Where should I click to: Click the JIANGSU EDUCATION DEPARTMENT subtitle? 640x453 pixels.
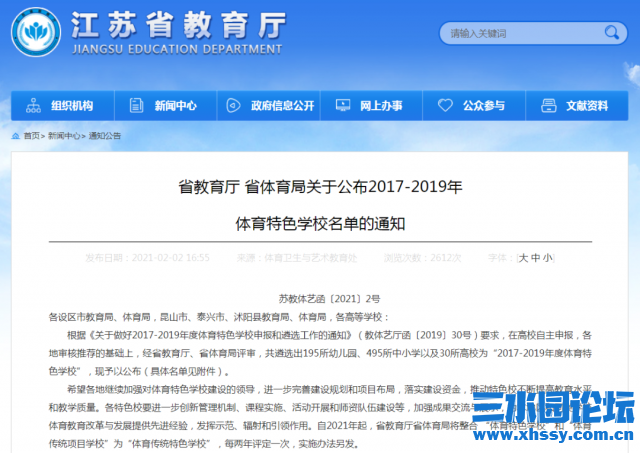pyautogui.click(x=177, y=49)
